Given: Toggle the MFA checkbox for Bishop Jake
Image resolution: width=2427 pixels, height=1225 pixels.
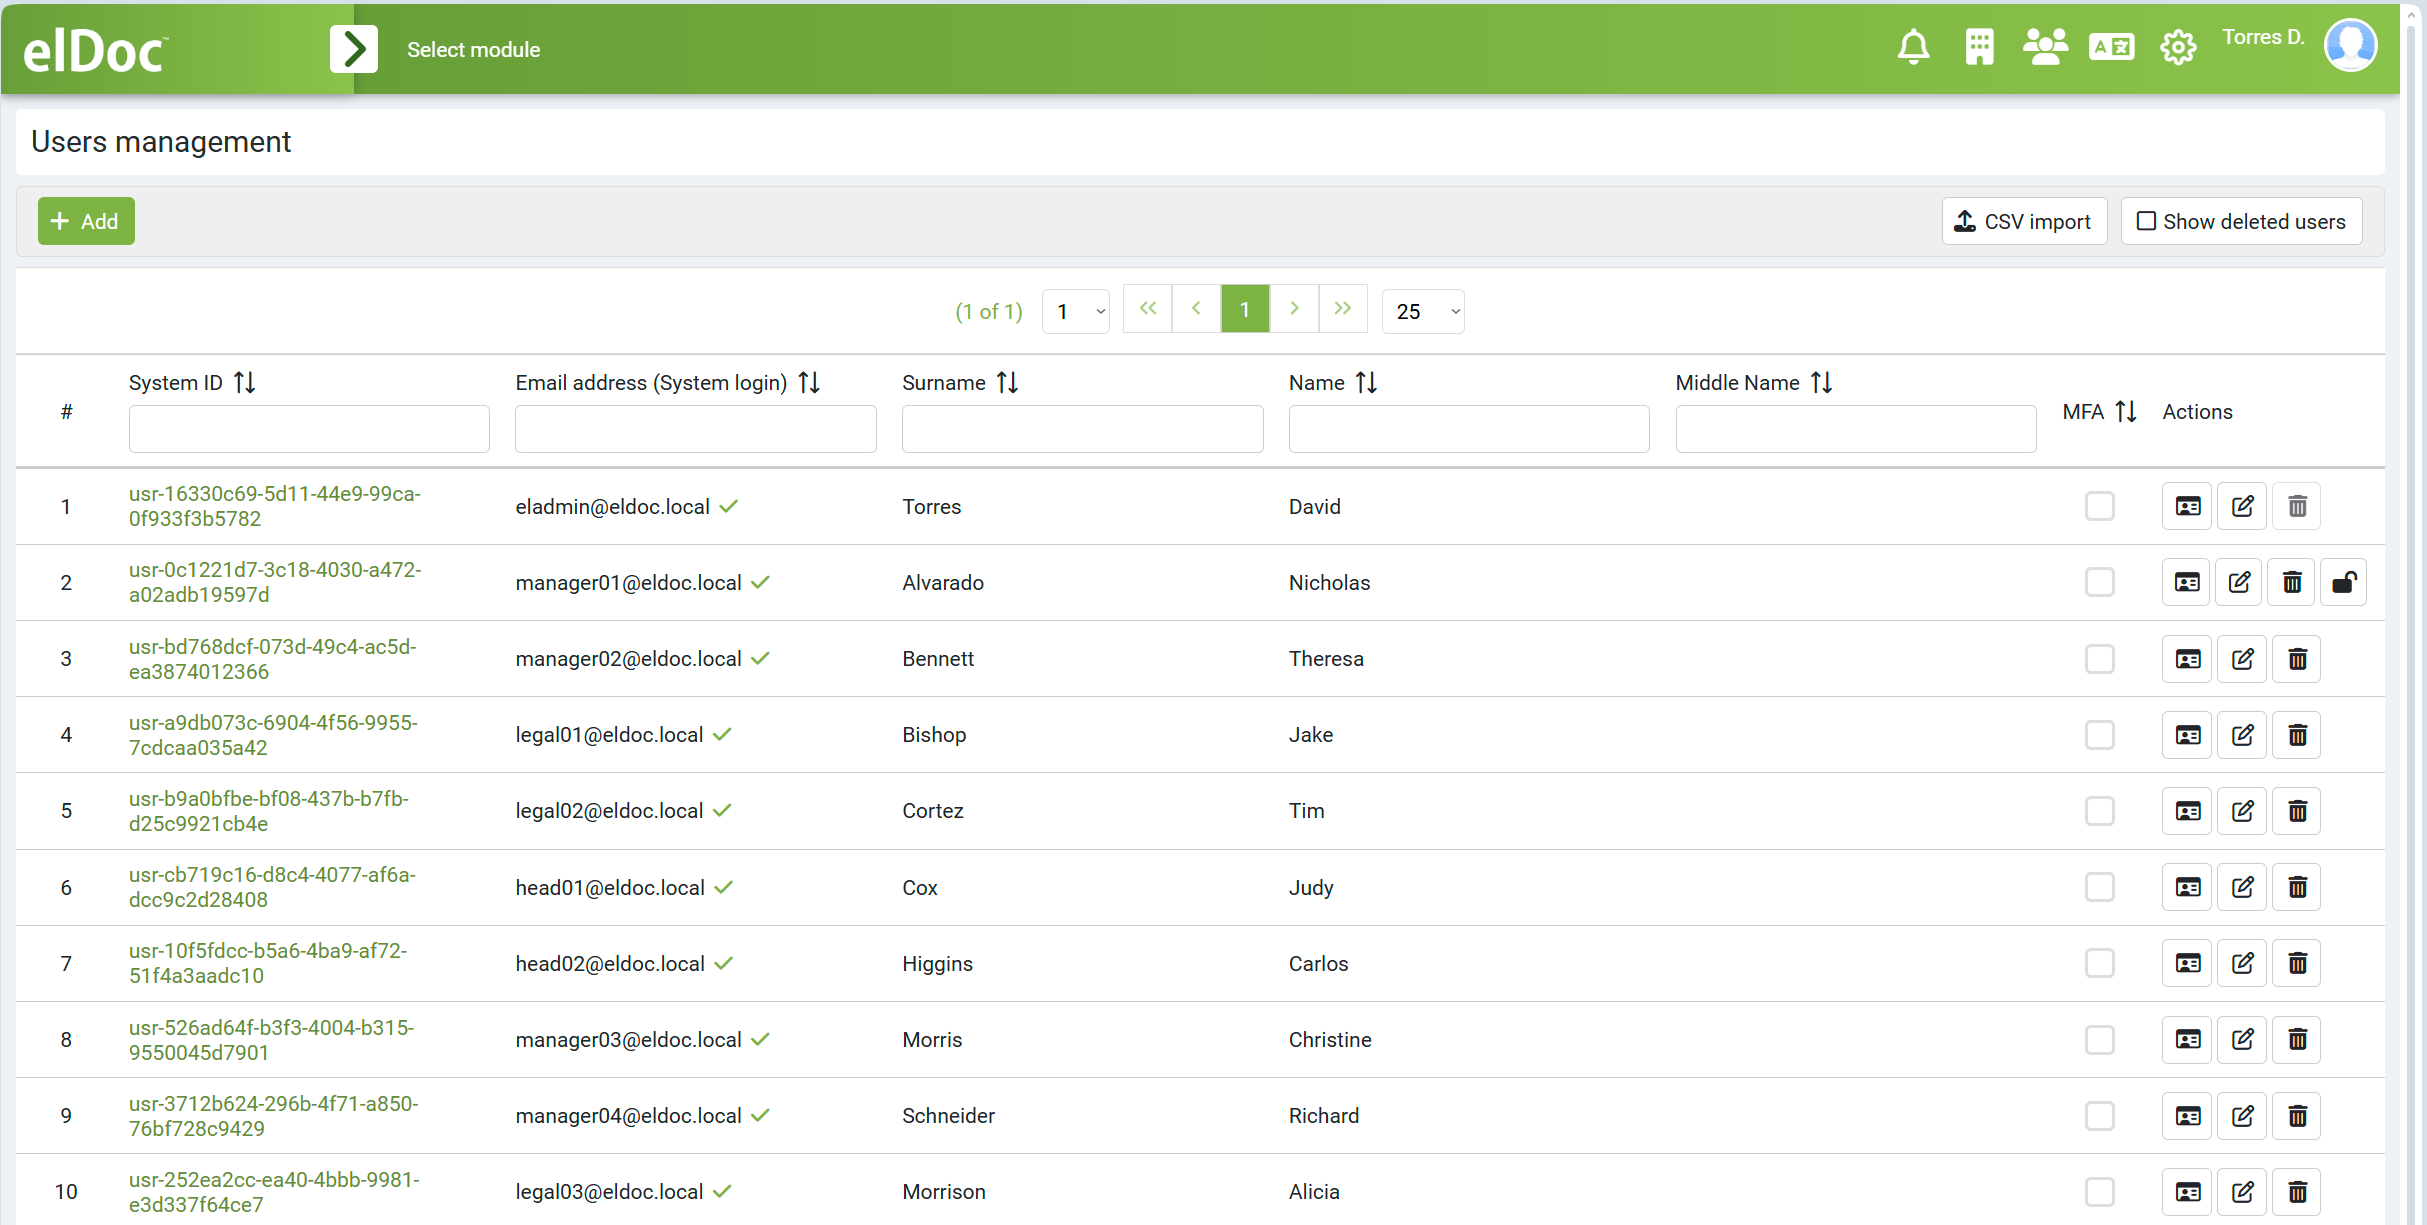Looking at the screenshot, I should tap(2099, 735).
